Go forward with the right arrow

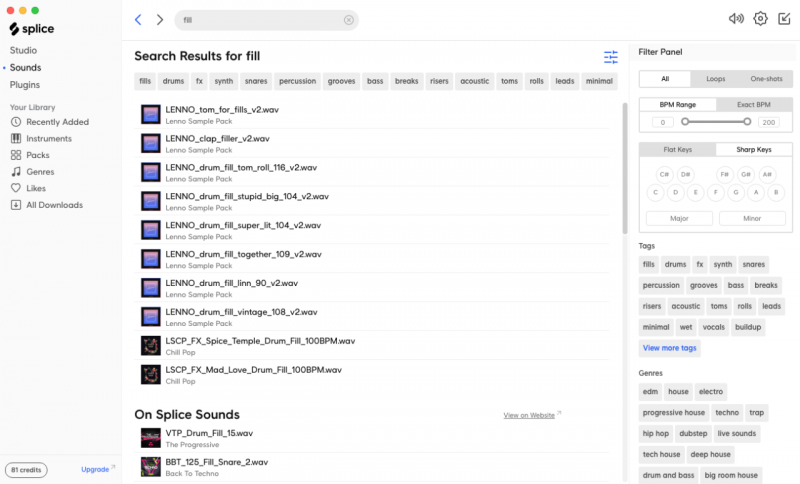coord(160,19)
